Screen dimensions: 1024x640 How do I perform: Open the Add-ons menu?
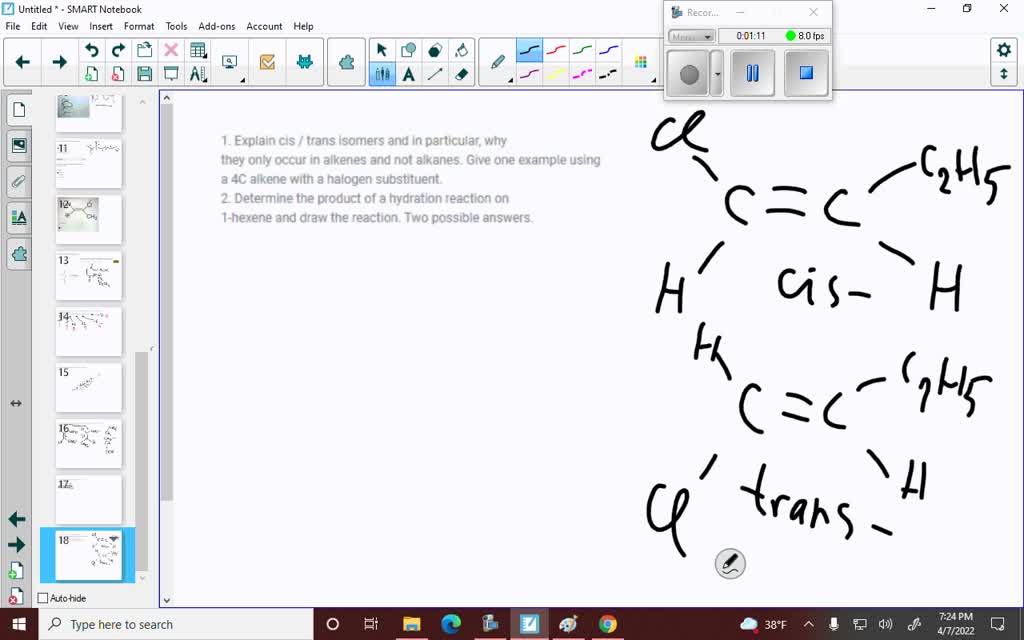pos(216,26)
